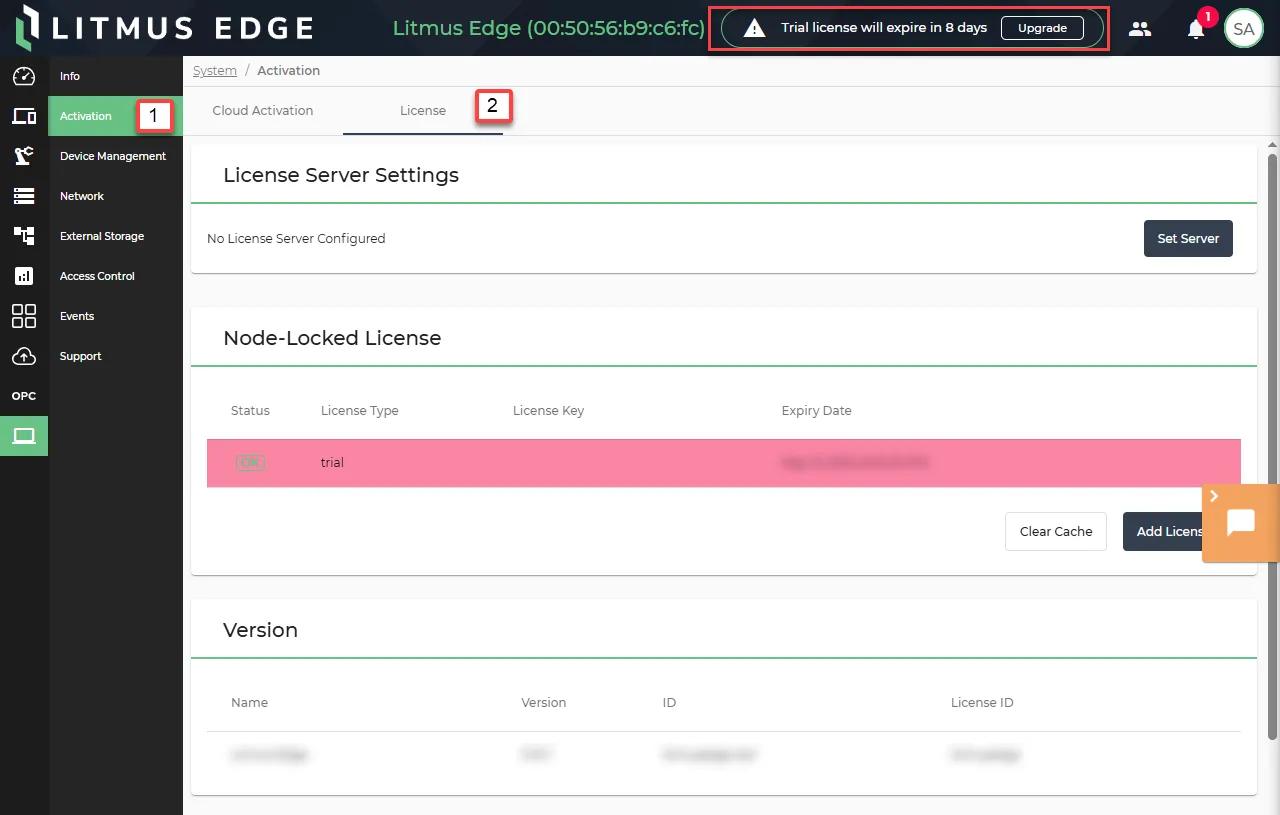Viewport: 1280px width, 815px height.
Task: Open the SA user avatar menu
Action: click(1243, 29)
